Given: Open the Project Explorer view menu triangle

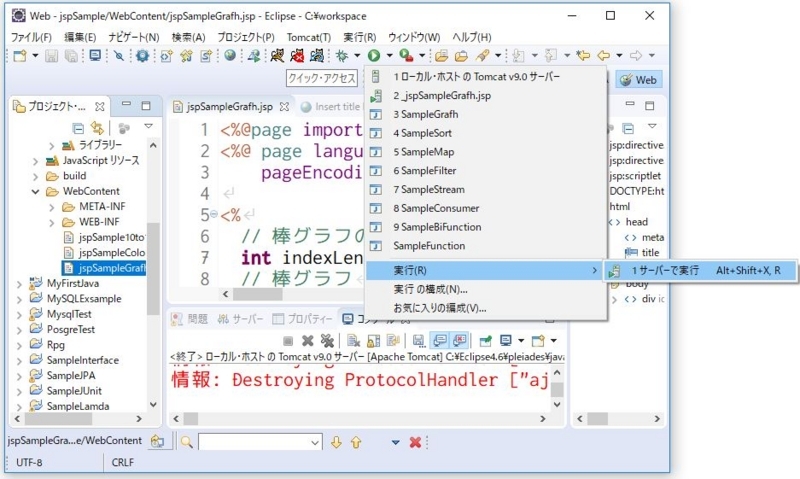Looking at the screenshot, I should pyautogui.click(x=148, y=126).
